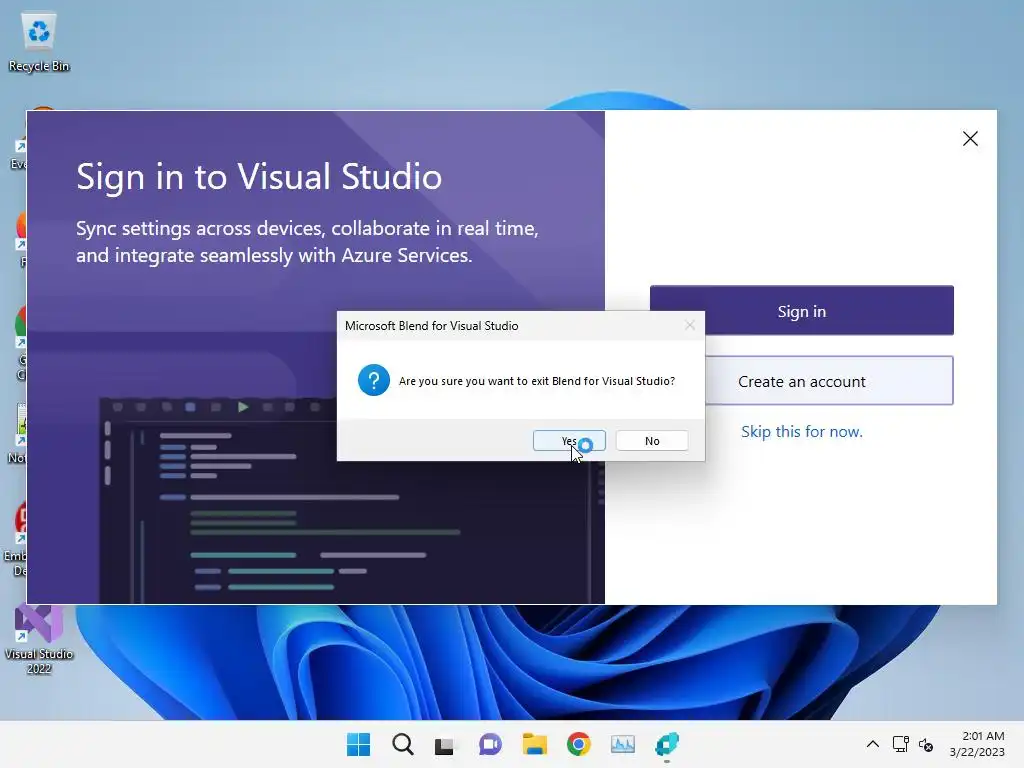Click the 'Microsoft Blend for Visual Studio' dialog title
The width and height of the screenshot is (1024, 768).
point(432,326)
